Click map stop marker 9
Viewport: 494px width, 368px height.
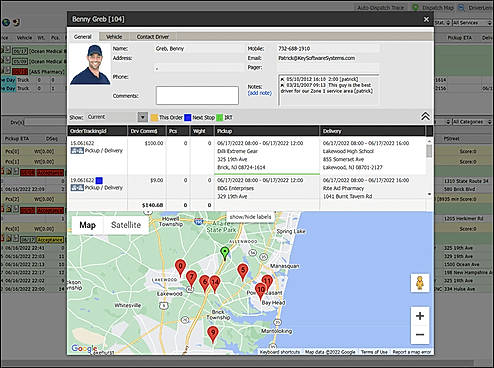coord(213,334)
